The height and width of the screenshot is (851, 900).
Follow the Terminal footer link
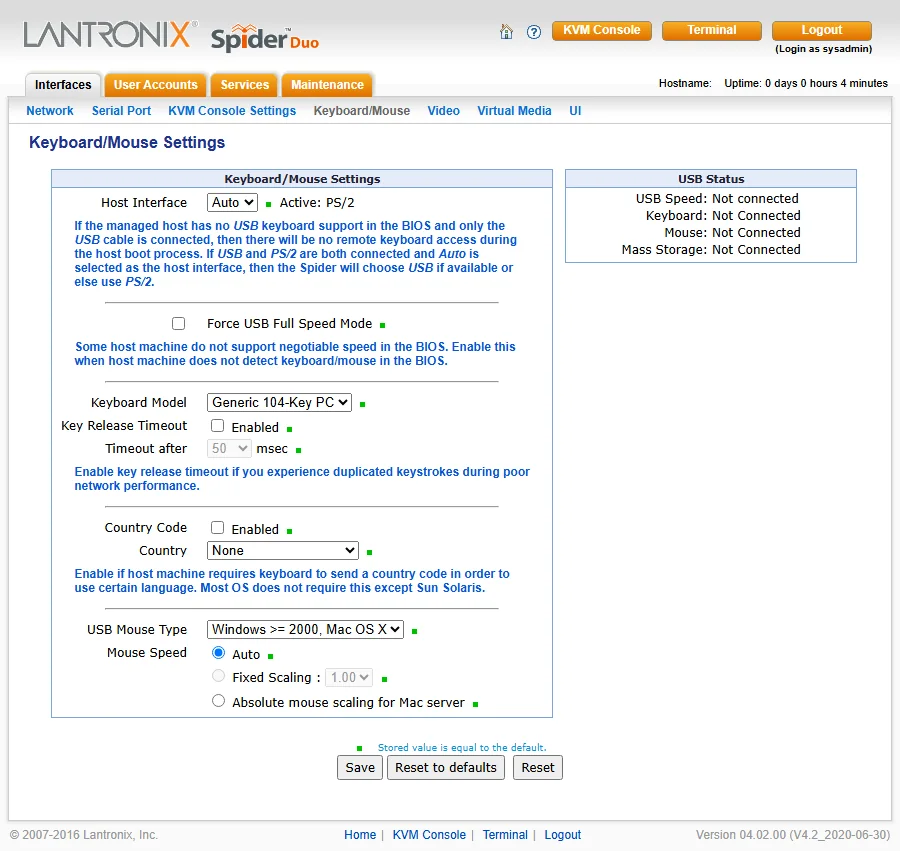(505, 835)
